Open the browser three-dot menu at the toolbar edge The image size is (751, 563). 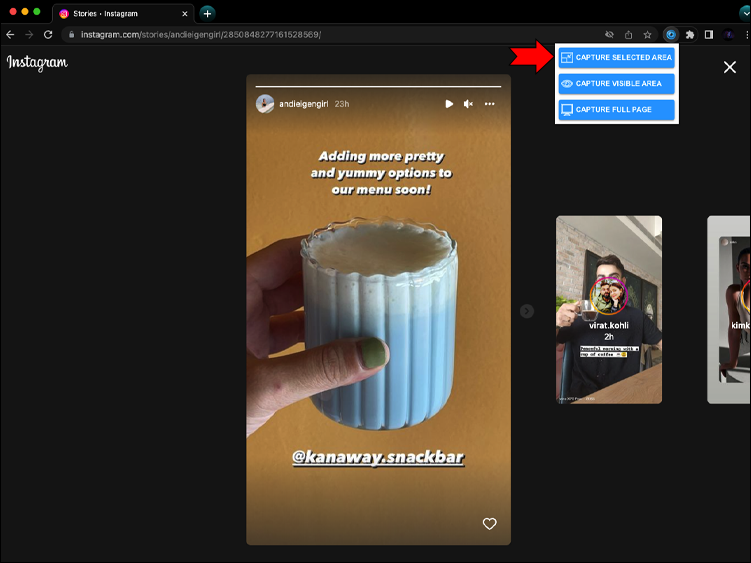click(747, 34)
